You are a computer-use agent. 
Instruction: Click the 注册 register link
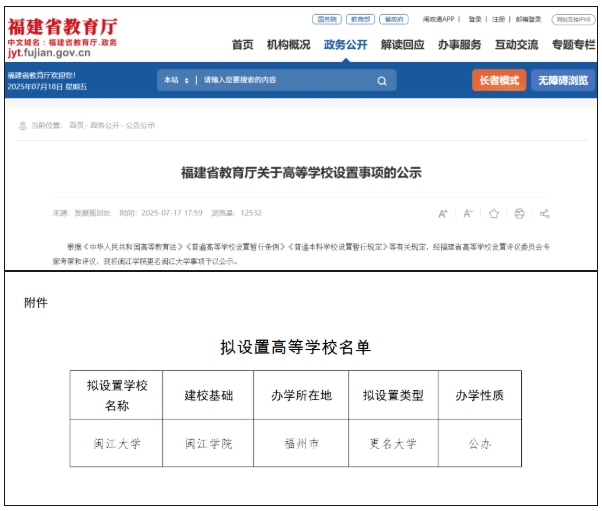498,19
